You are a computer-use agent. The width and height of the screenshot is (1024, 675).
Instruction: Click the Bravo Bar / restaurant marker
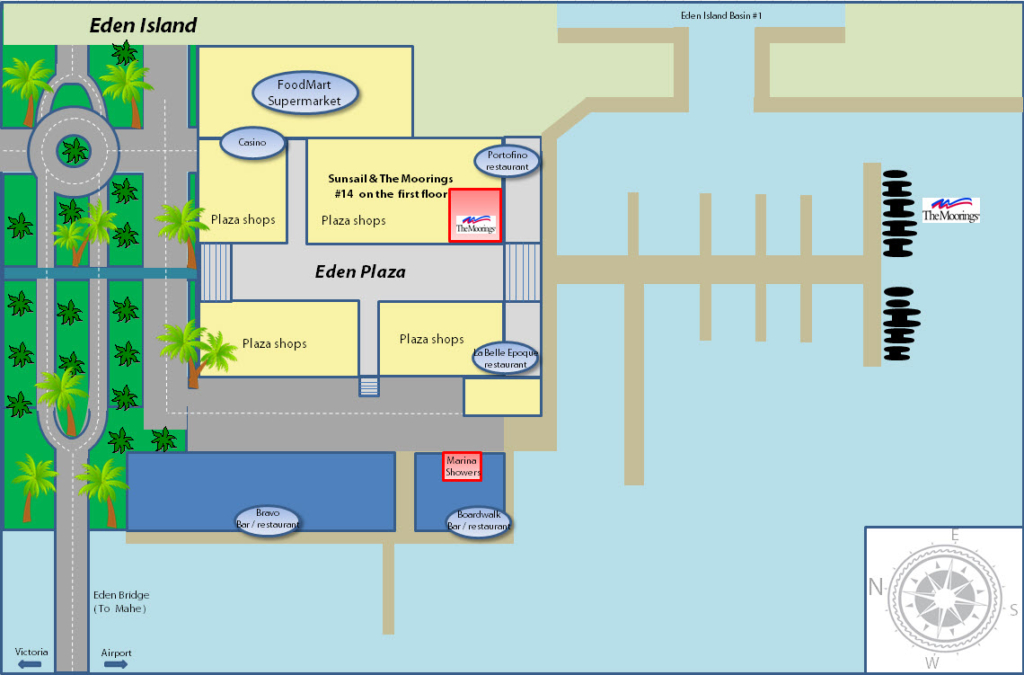268,520
